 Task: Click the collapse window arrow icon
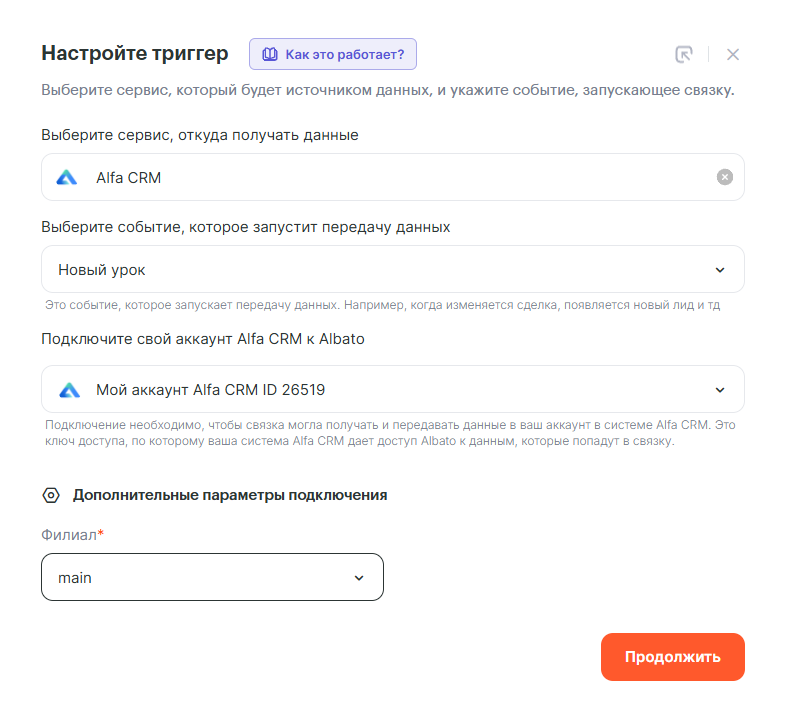(x=684, y=54)
